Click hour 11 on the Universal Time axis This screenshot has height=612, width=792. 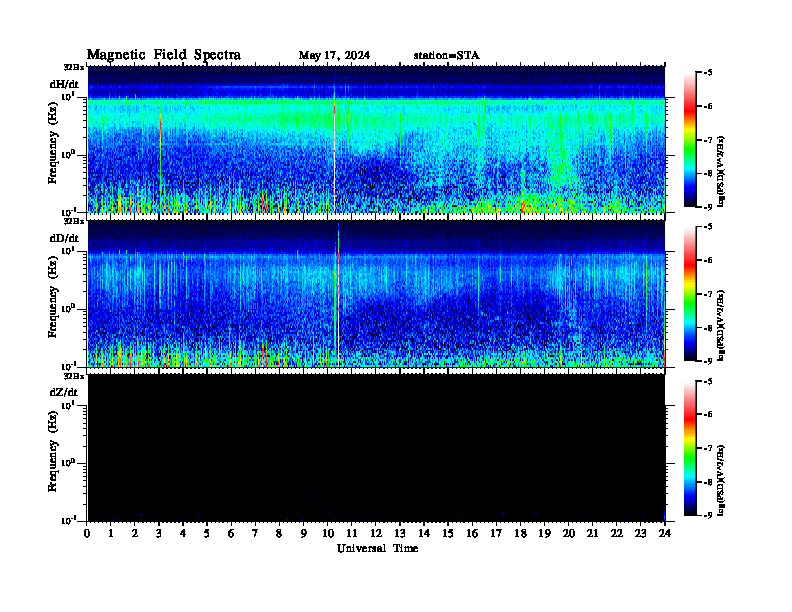coord(352,534)
